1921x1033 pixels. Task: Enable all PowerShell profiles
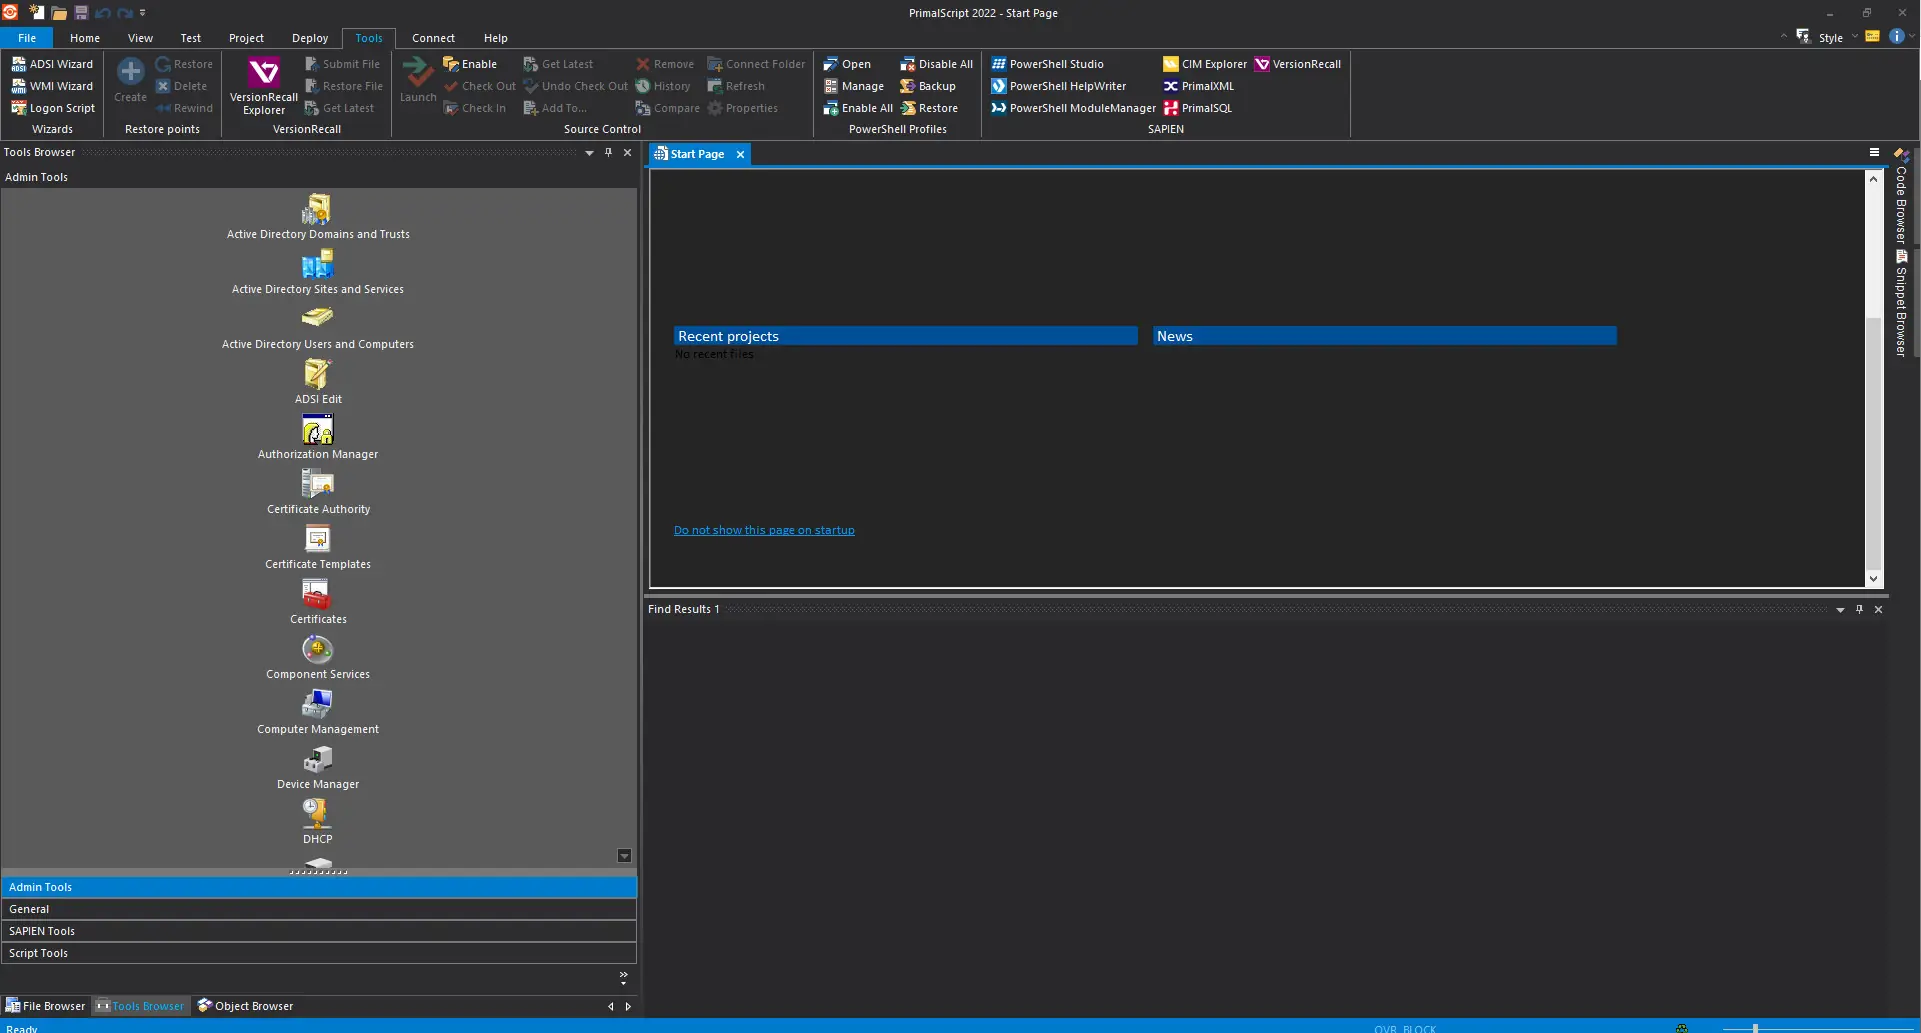(x=857, y=108)
